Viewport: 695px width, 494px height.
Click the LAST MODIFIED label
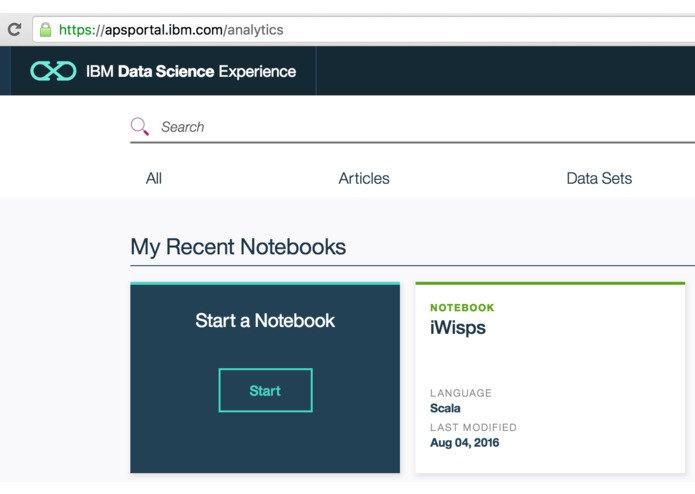pyautogui.click(x=473, y=427)
